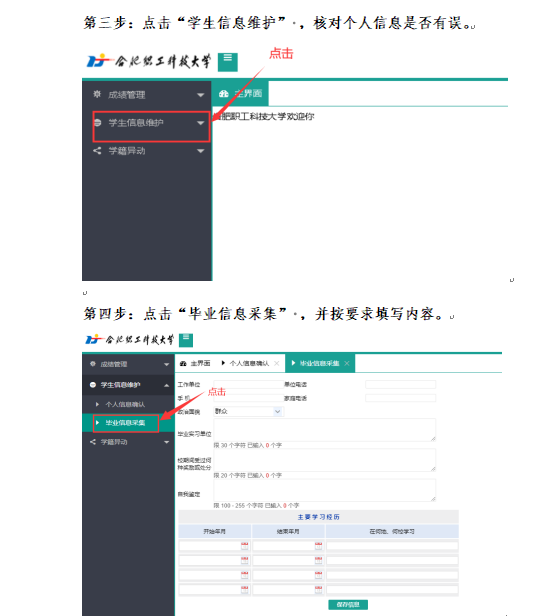Click the share icon beside 学籍异动 in upper sidebar
The image size is (549, 616).
pos(97,150)
